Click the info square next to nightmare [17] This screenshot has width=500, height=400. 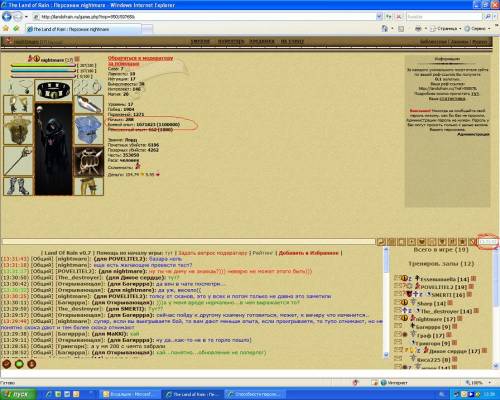(x=460, y=319)
